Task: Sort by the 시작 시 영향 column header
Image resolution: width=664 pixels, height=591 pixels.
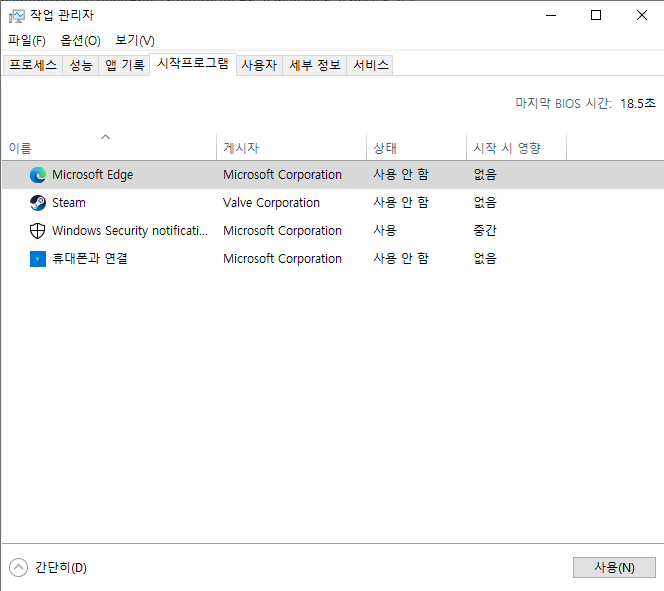Action: click(516, 147)
